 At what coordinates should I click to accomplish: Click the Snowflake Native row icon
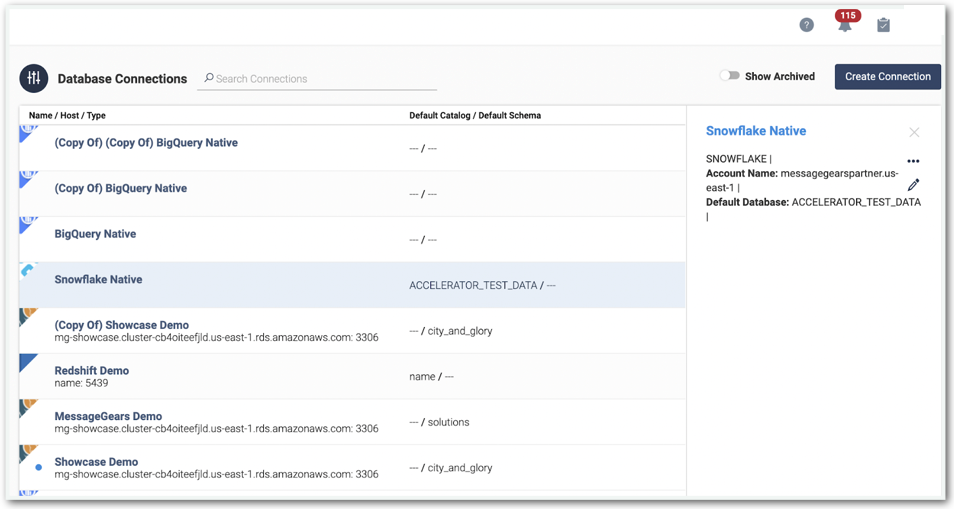28,271
